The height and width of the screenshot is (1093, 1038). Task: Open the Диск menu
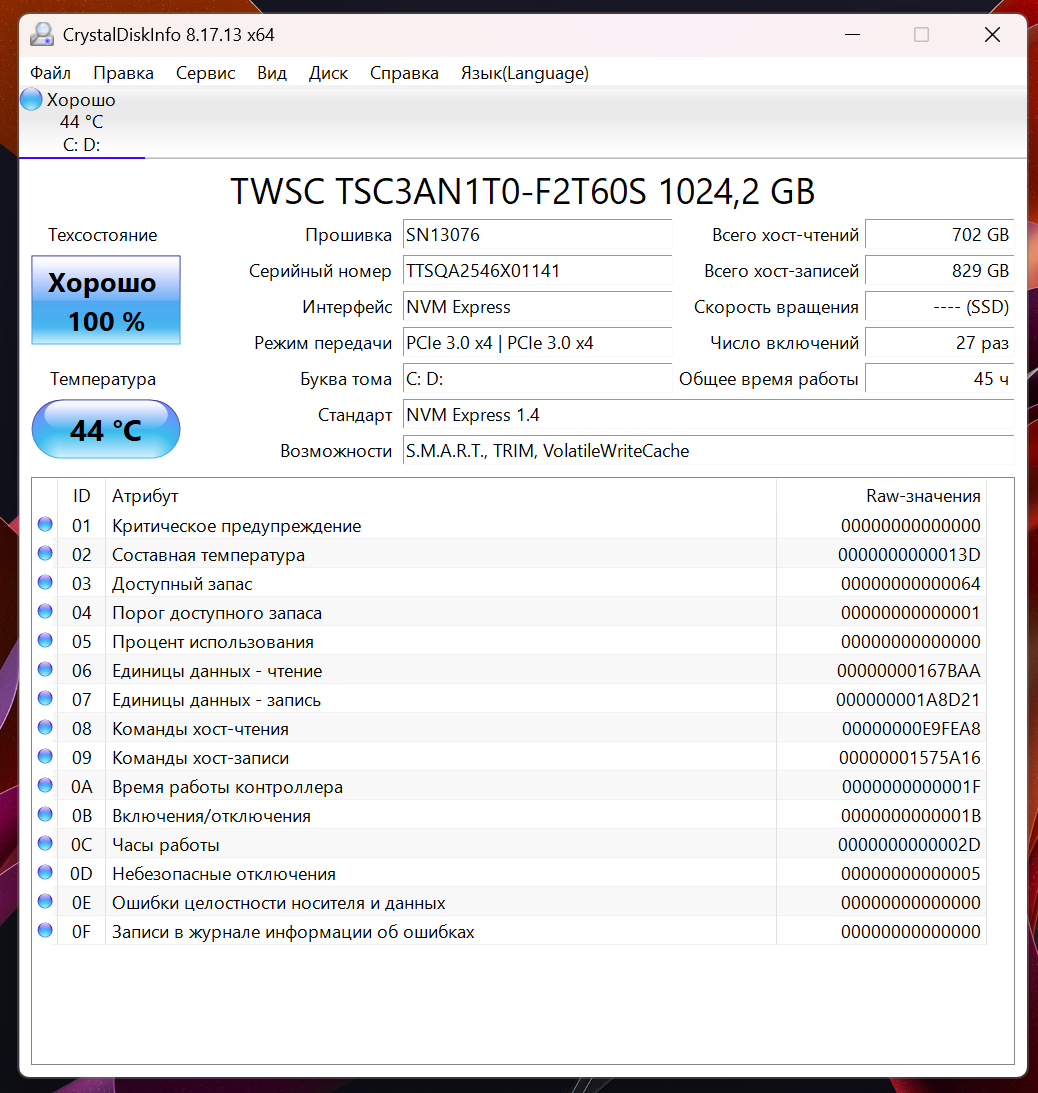328,73
